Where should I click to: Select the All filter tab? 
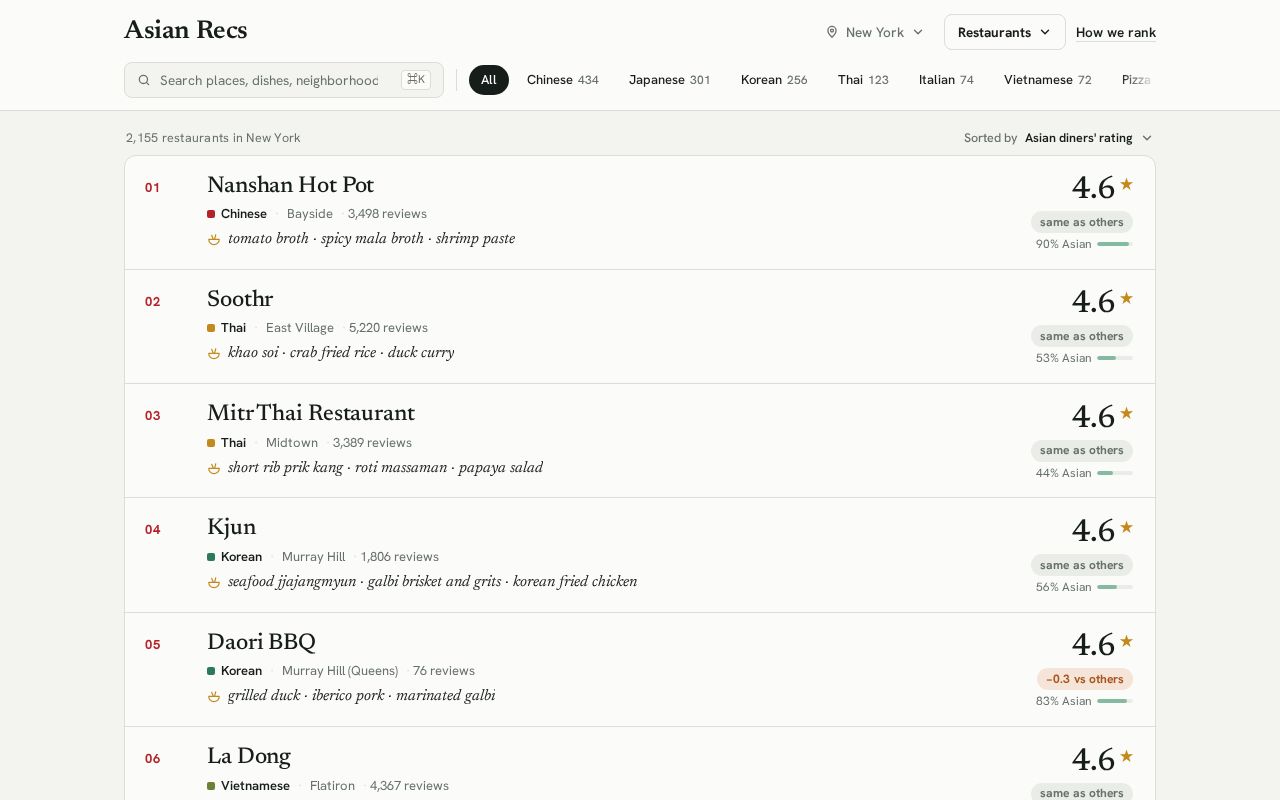pyautogui.click(x=489, y=80)
